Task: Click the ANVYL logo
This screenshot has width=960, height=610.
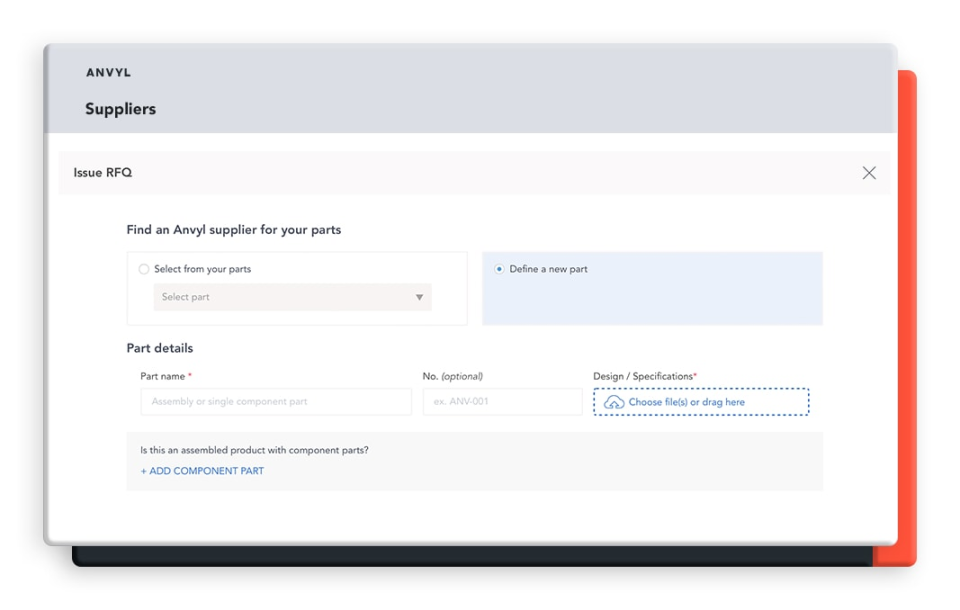Action: (x=108, y=73)
